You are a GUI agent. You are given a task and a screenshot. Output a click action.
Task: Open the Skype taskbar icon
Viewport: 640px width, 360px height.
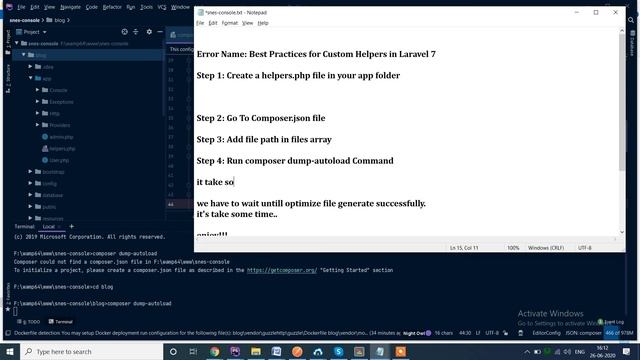pyautogui.click(x=338, y=351)
